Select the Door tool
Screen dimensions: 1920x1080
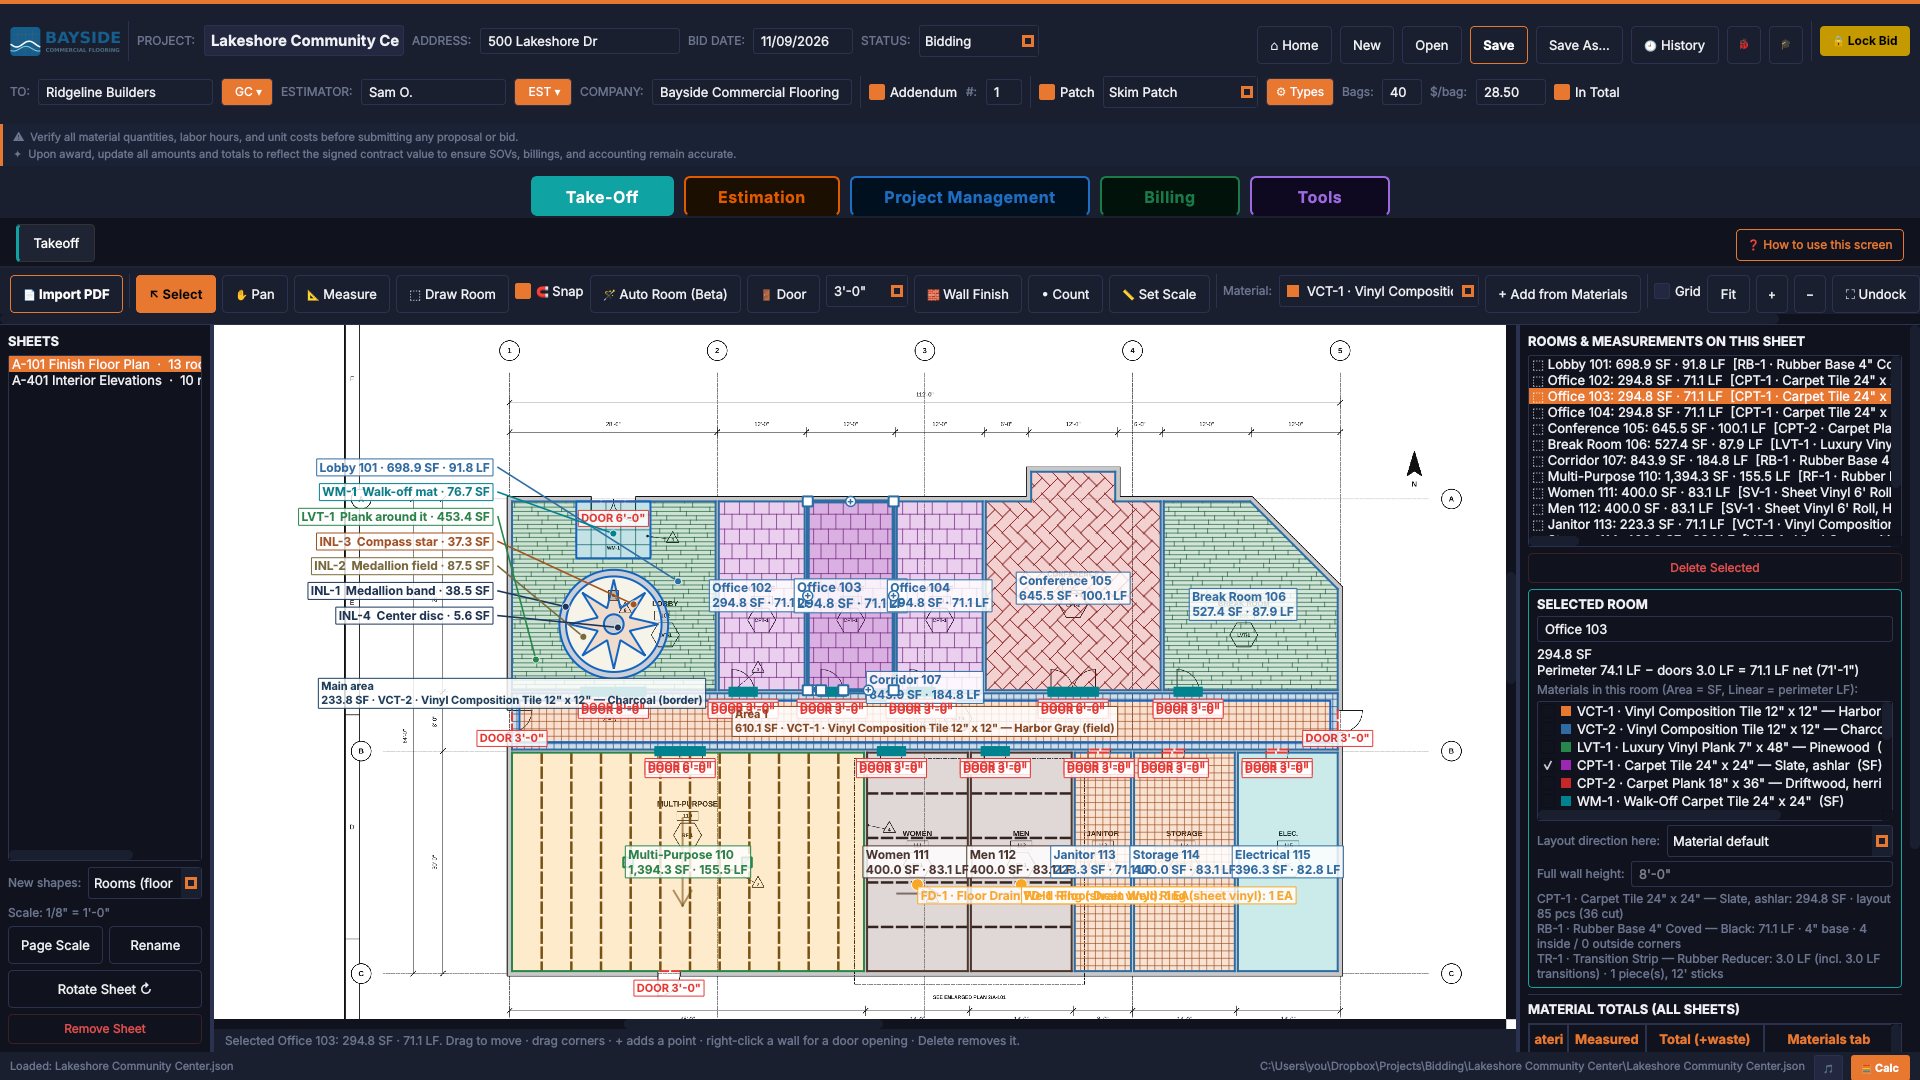783,294
